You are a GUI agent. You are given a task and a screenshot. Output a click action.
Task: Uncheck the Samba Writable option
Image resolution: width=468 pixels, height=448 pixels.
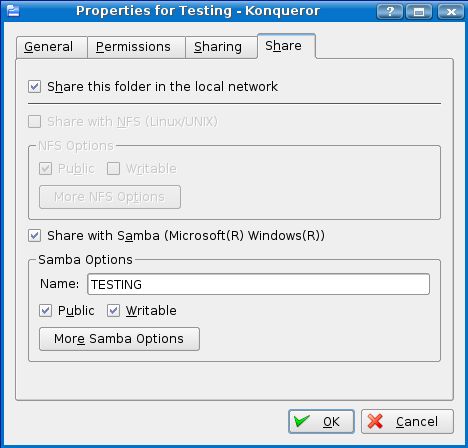pos(113,311)
